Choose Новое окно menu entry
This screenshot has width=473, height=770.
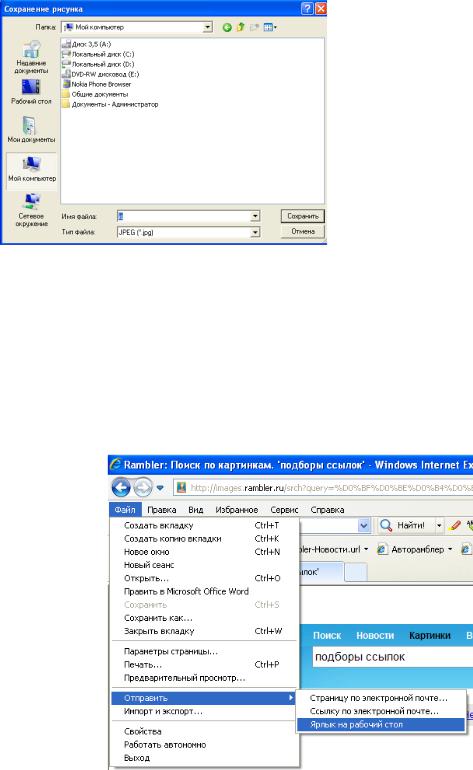click(x=205, y=552)
